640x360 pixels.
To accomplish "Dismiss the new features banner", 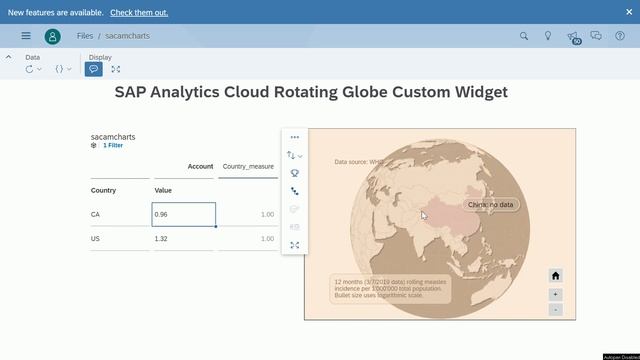I will (629, 12).
